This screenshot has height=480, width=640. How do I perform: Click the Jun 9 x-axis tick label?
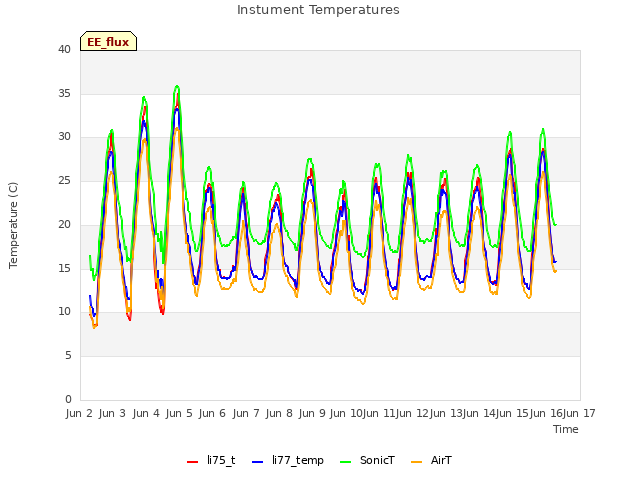[312, 413]
